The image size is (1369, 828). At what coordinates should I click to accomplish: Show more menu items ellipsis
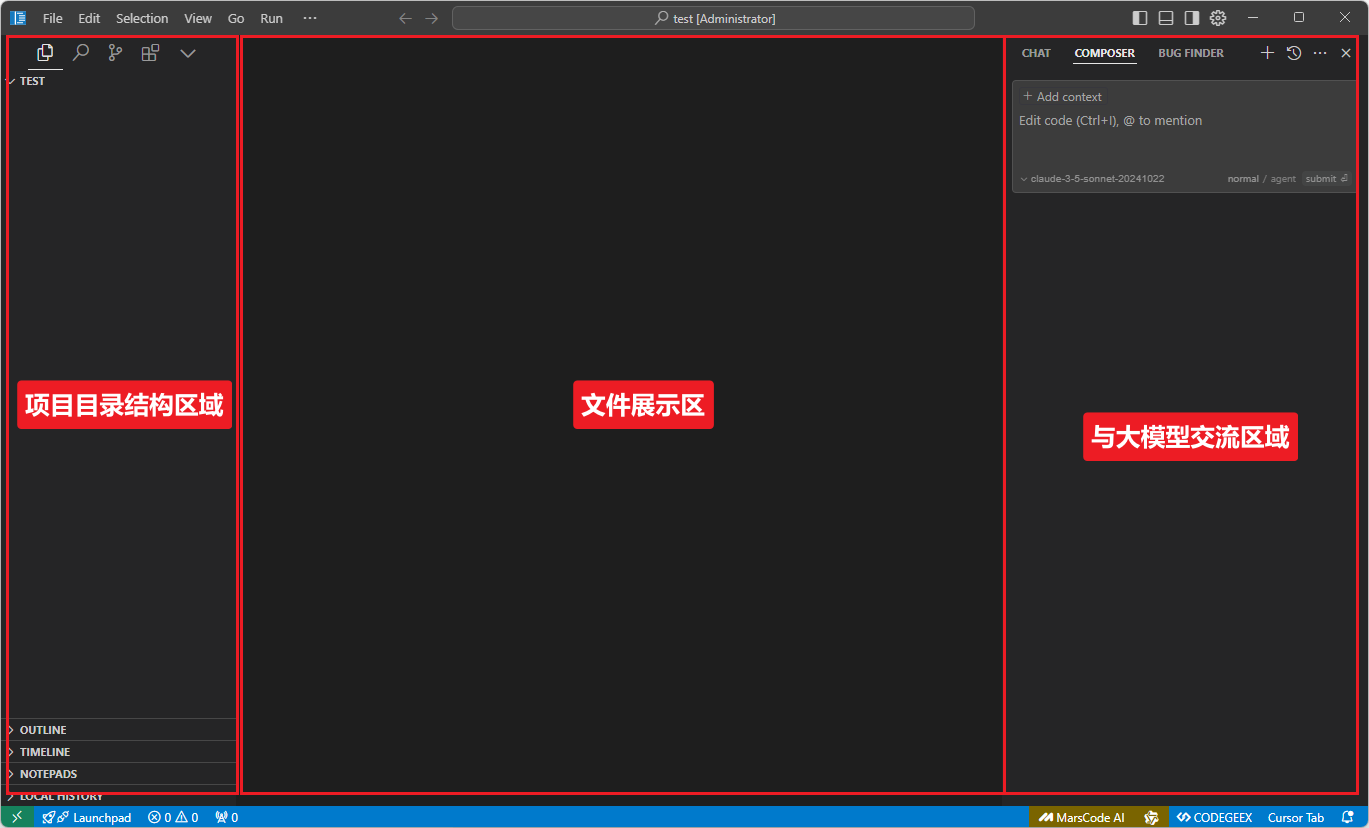click(309, 18)
